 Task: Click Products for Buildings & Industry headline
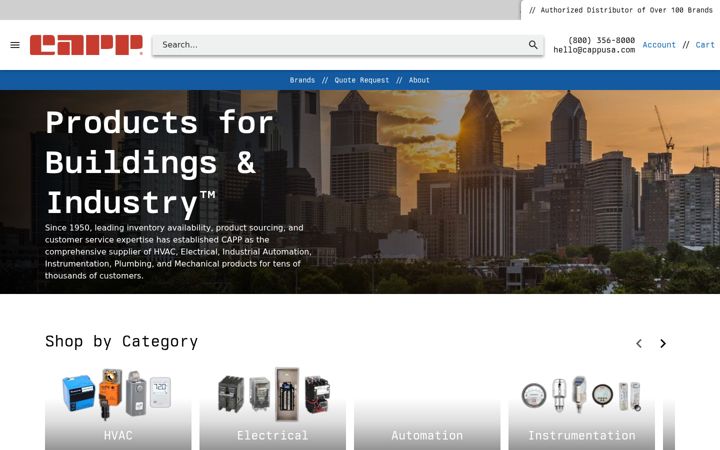[x=159, y=163]
